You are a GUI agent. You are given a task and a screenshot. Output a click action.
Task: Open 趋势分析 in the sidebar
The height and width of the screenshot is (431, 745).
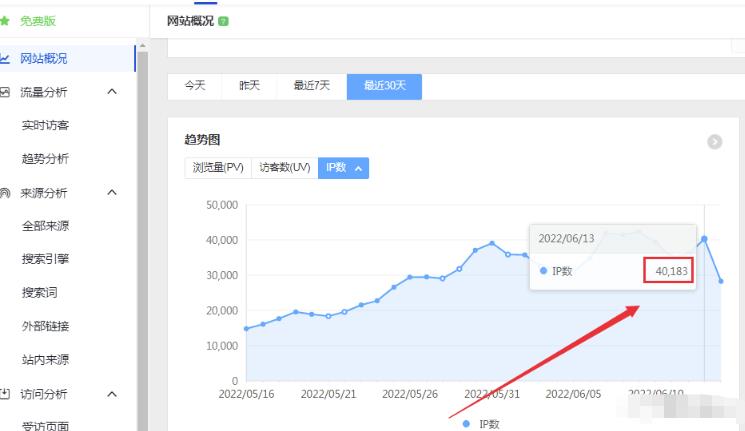pyautogui.click(x=45, y=159)
